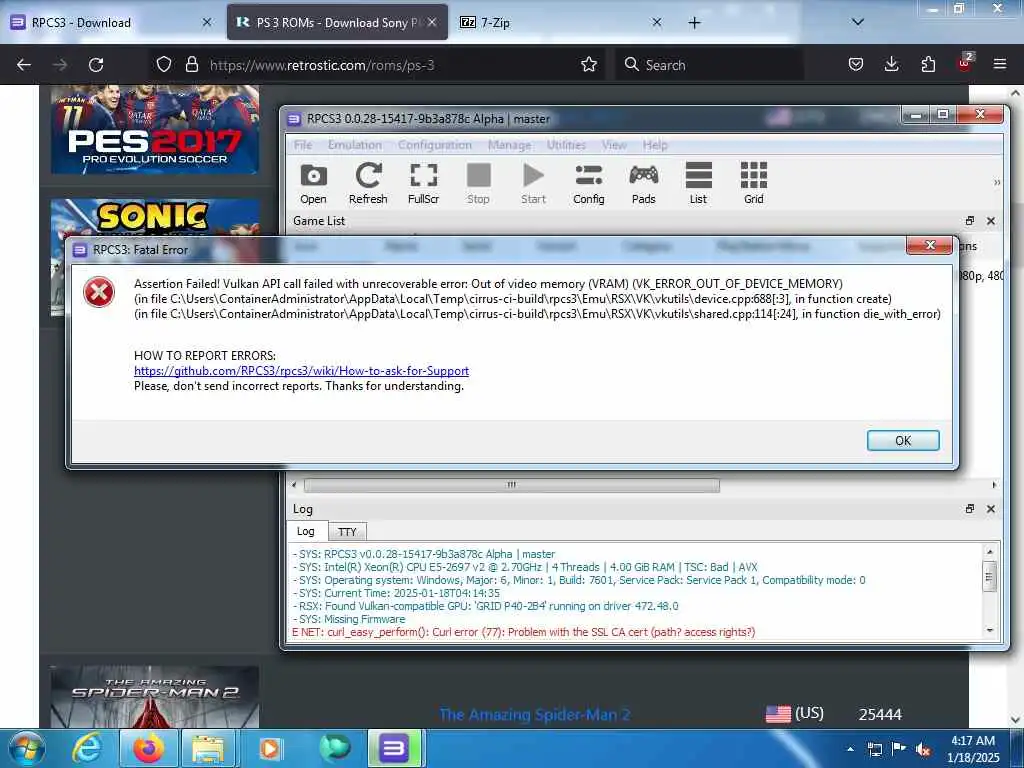Expand the RPCS3 toolbar overflow chevron

[x=997, y=183]
